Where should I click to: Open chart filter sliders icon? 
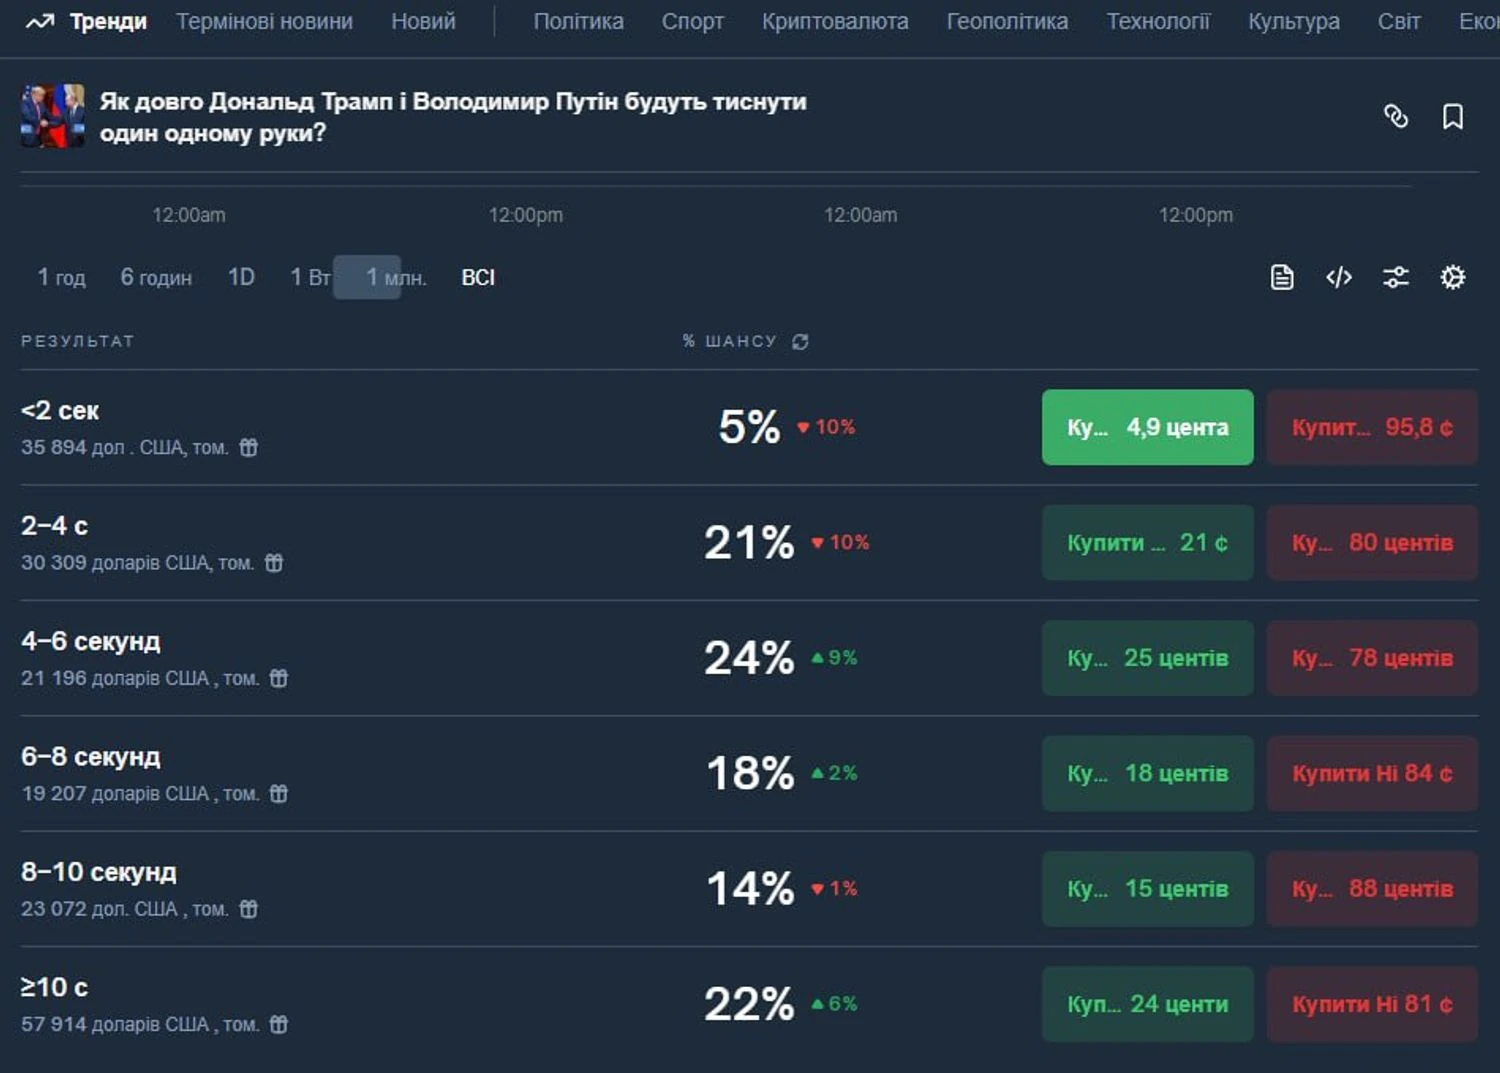click(1395, 277)
